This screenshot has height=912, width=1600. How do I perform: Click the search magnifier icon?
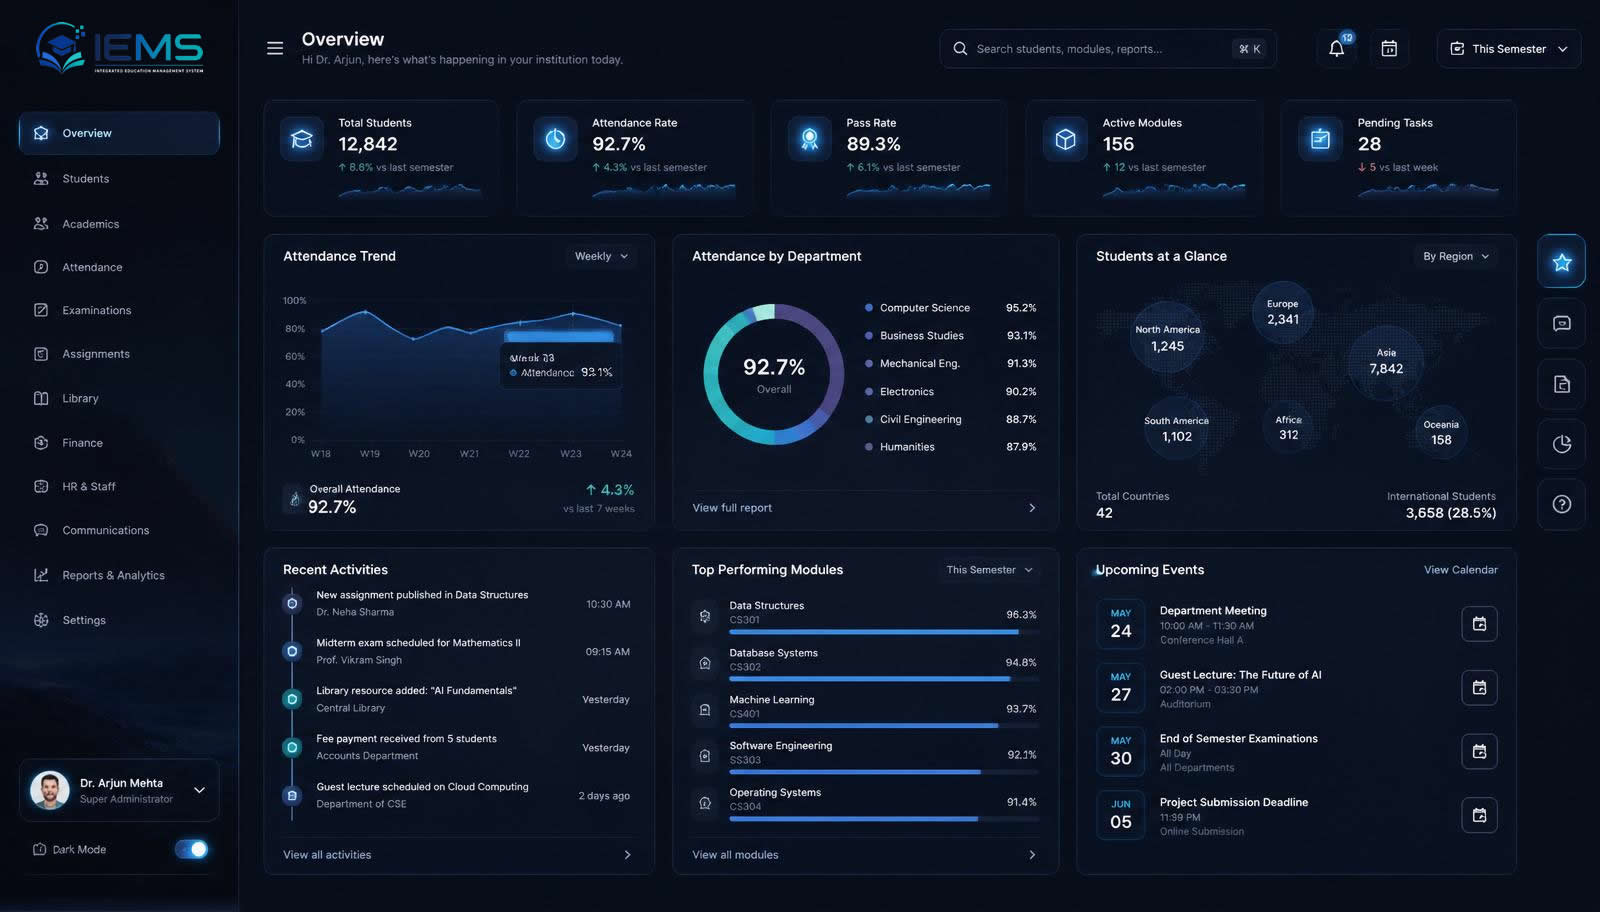960,49
